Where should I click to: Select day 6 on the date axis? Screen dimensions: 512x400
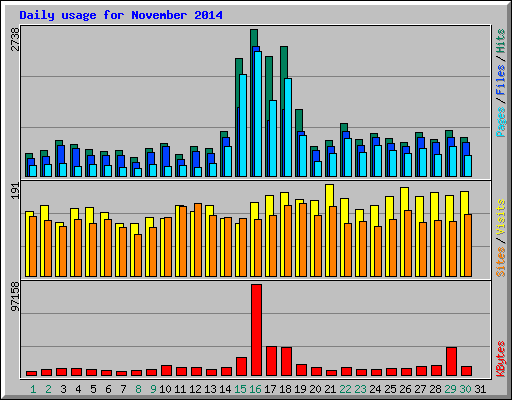(x=108, y=389)
